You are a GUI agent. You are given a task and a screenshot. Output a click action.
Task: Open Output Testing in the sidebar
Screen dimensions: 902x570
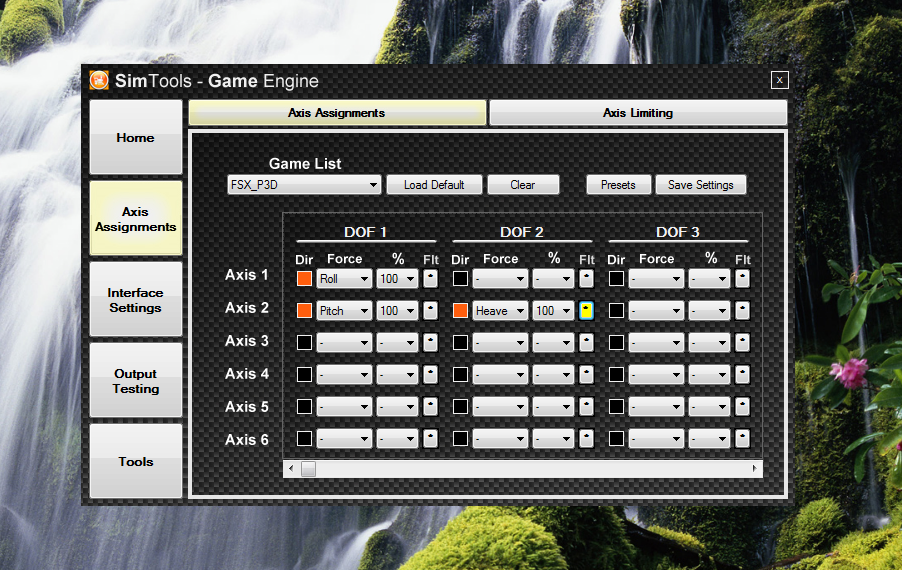pyautogui.click(x=136, y=381)
